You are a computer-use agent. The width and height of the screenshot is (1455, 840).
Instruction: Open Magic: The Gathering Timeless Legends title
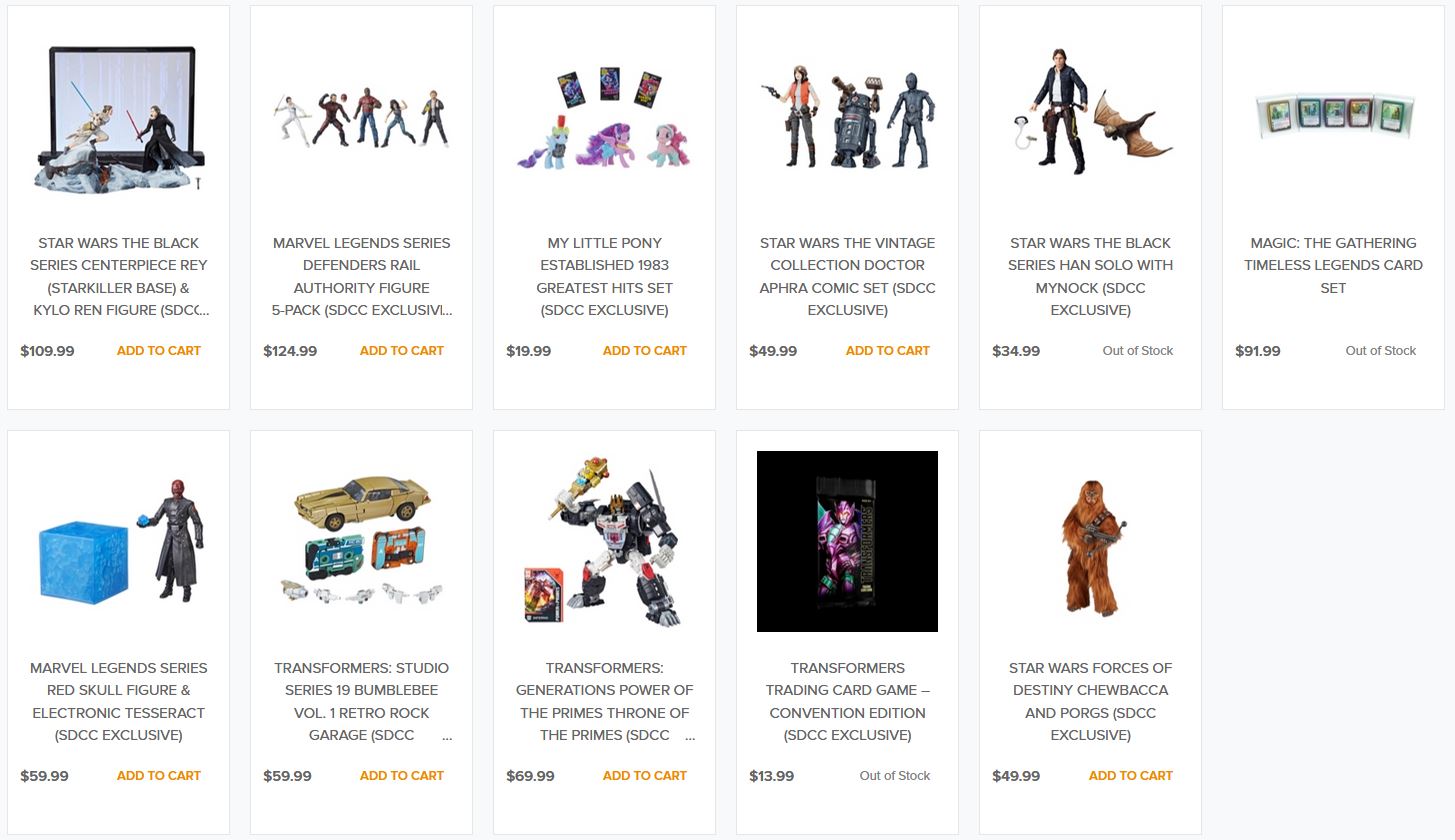click(1333, 265)
